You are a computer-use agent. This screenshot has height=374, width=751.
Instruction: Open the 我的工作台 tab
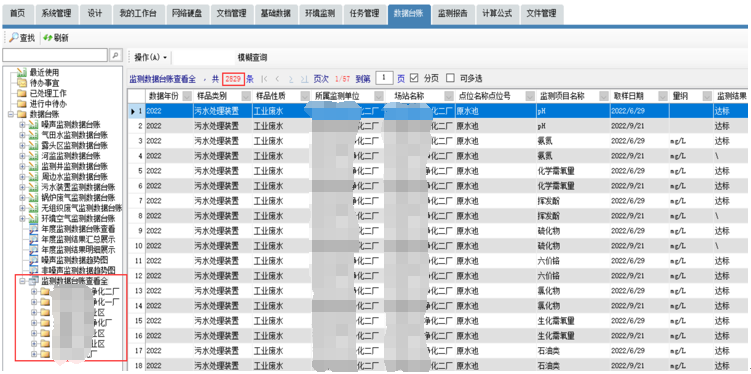coord(138,13)
